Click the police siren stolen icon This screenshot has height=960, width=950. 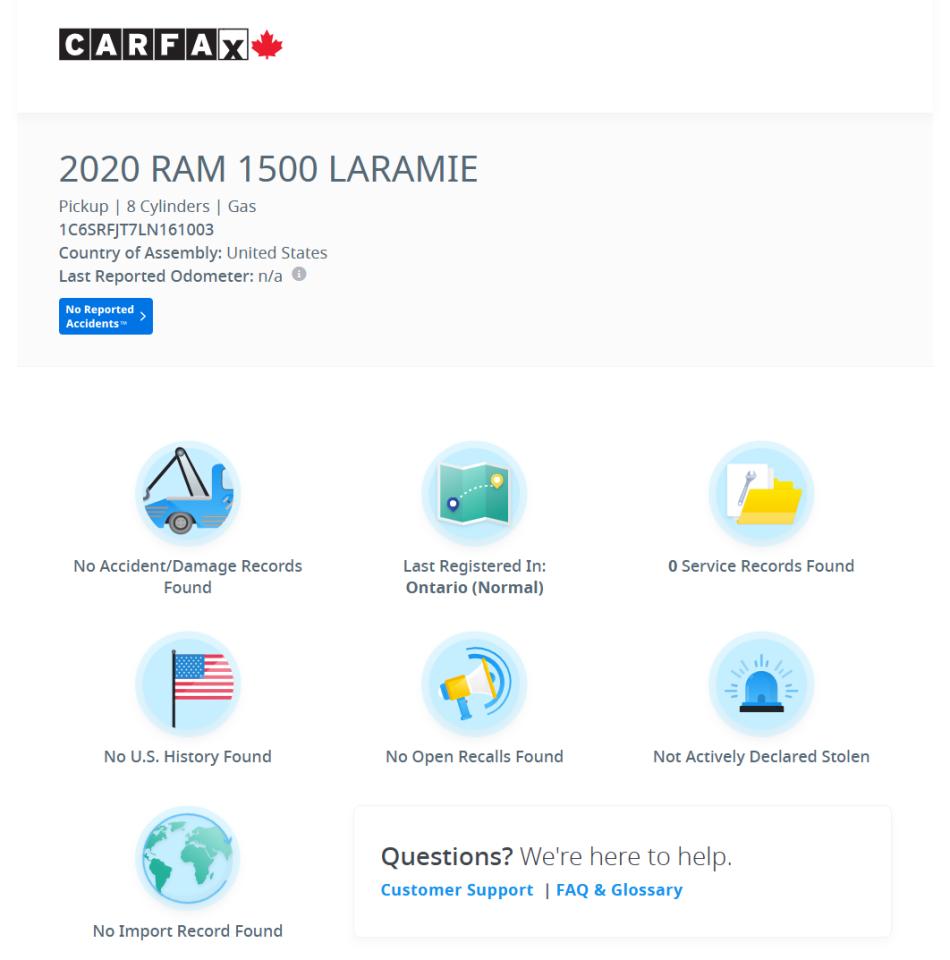pyautogui.click(x=761, y=684)
